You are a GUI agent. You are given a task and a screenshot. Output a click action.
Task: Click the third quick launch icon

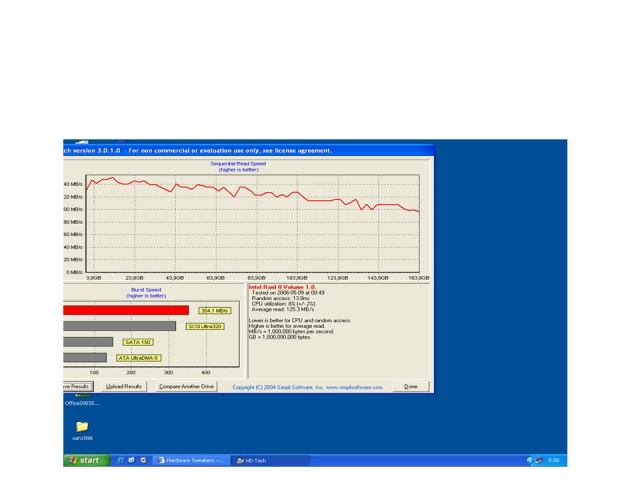pyautogui.click(x=143, y=460)
